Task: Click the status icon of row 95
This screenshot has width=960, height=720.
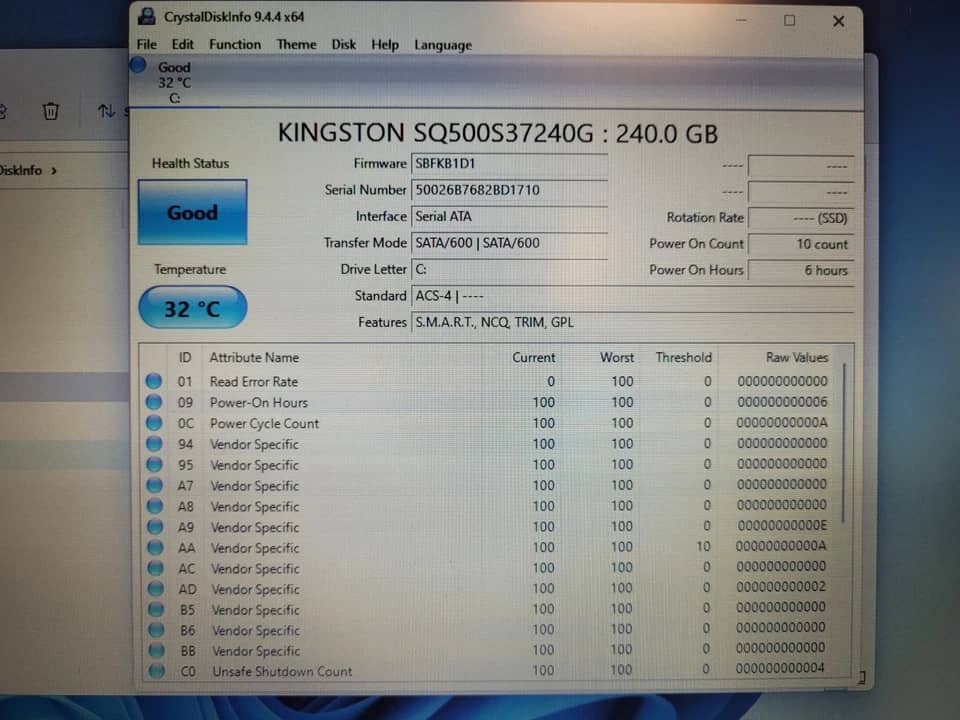Action: 154,464
